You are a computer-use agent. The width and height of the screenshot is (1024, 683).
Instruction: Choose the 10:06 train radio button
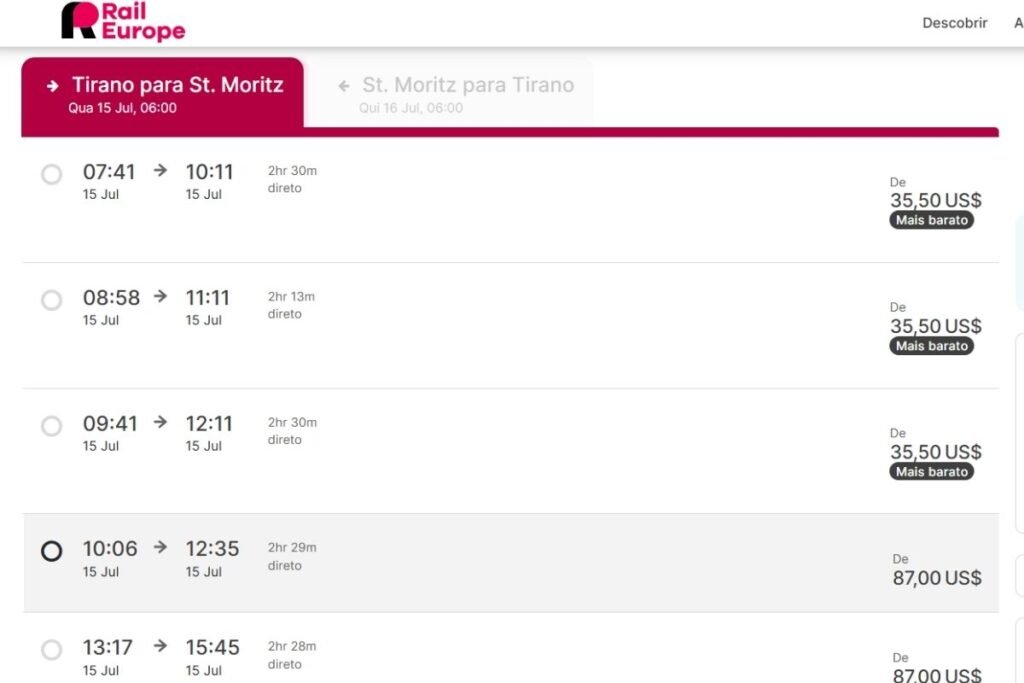pos(51,551)
